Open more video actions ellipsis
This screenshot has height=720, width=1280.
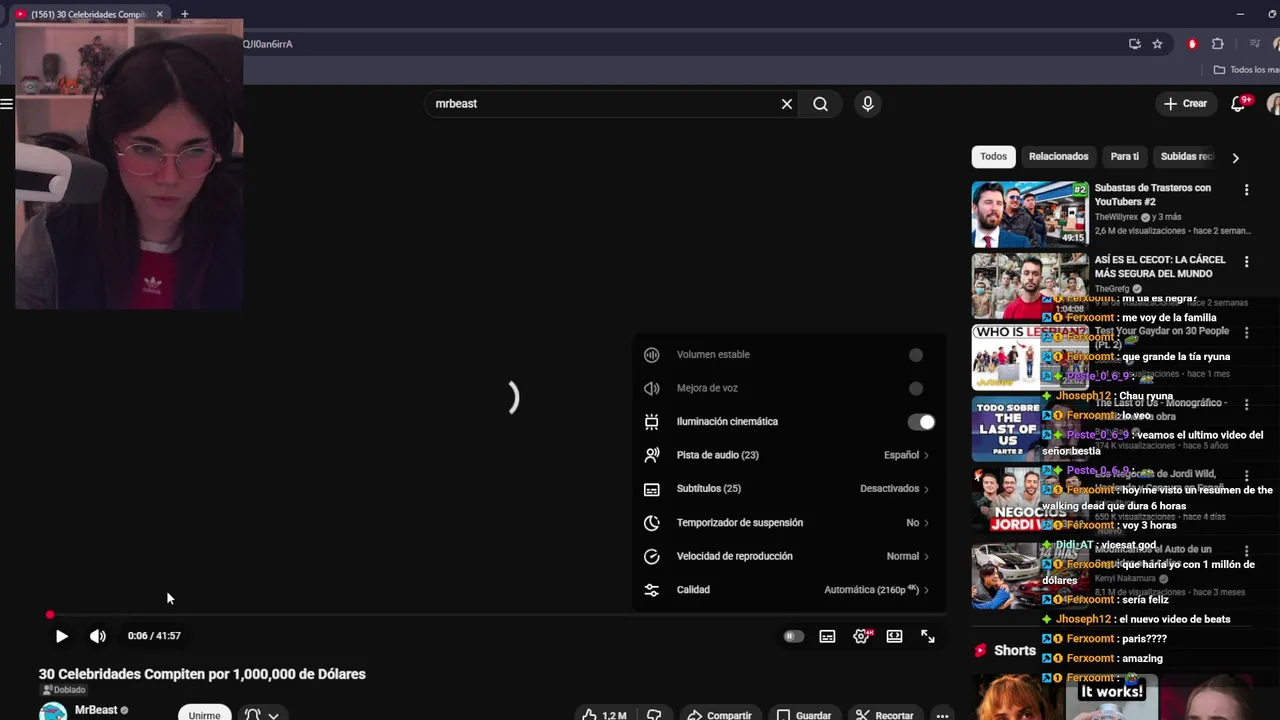click(942, 715)
